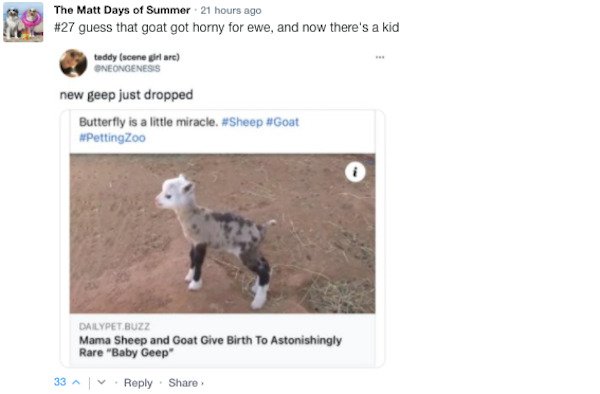The width and height of the screenshot is (600, 394).
Task: Reply to the comment
Action: (138, 383)
